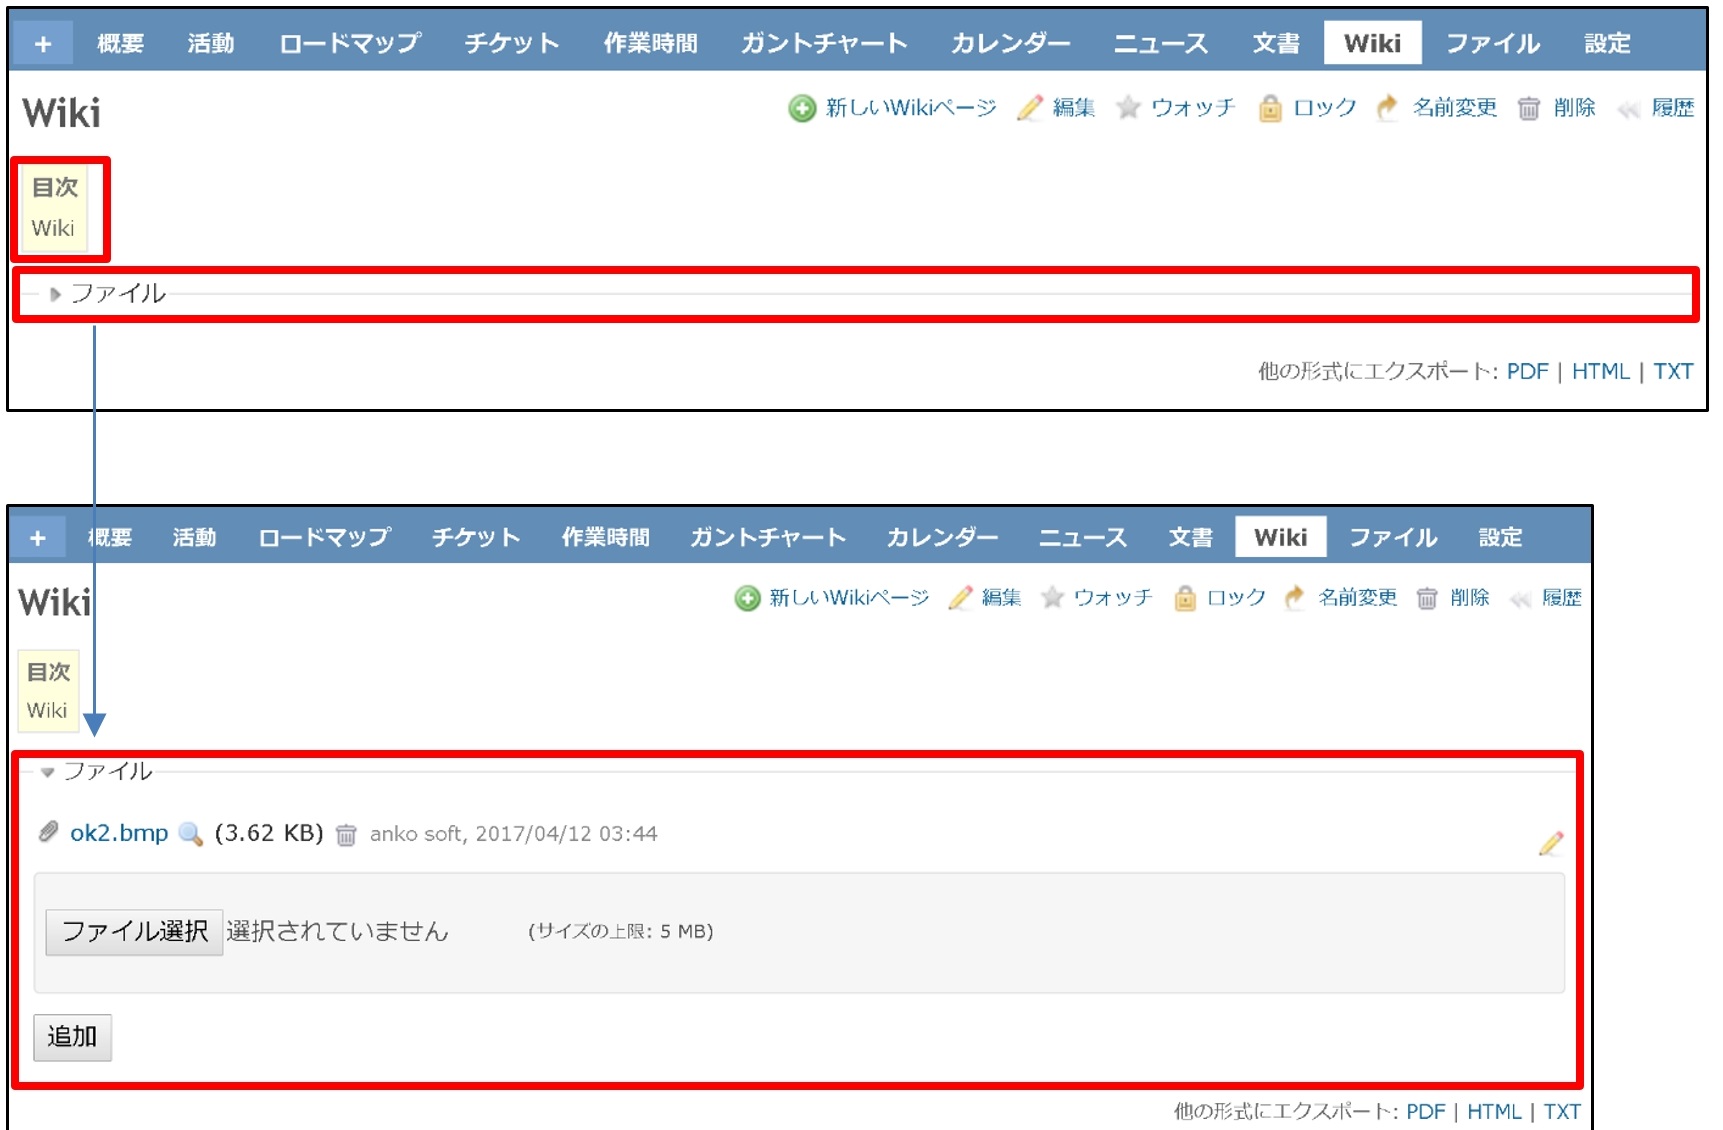
Task: Preview ok2.bmp with the magnifier icon
Action: (190, 833)
